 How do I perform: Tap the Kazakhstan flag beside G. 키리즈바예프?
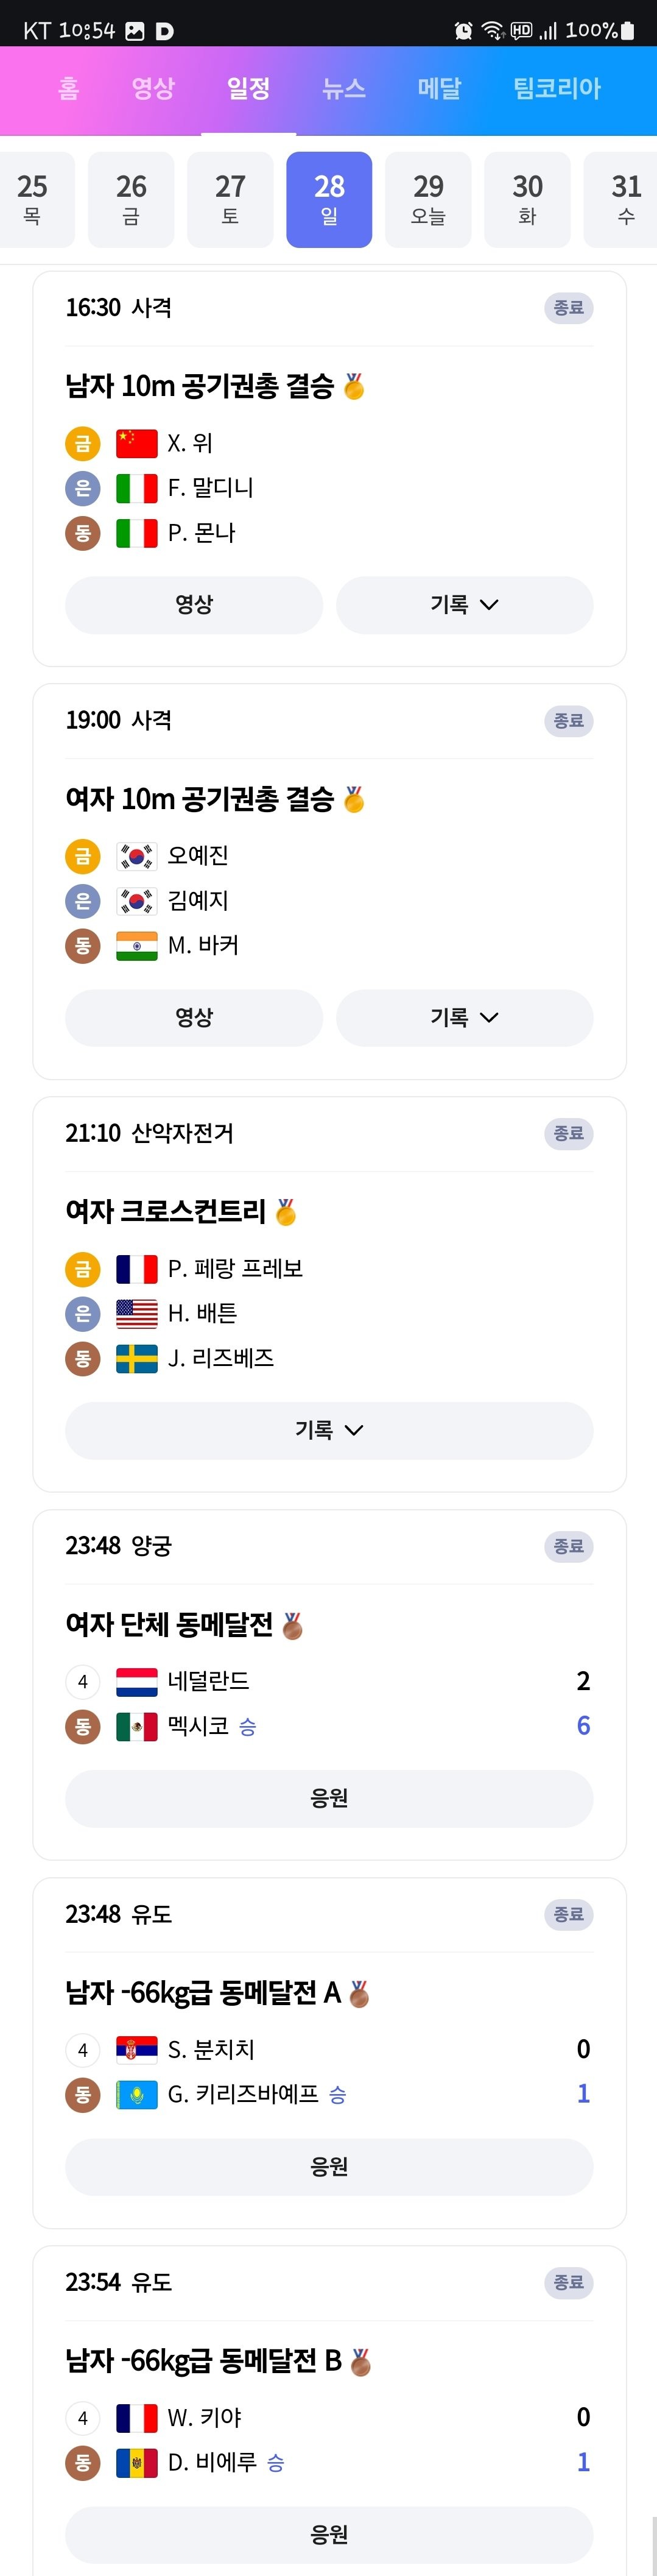point(137,2094)
